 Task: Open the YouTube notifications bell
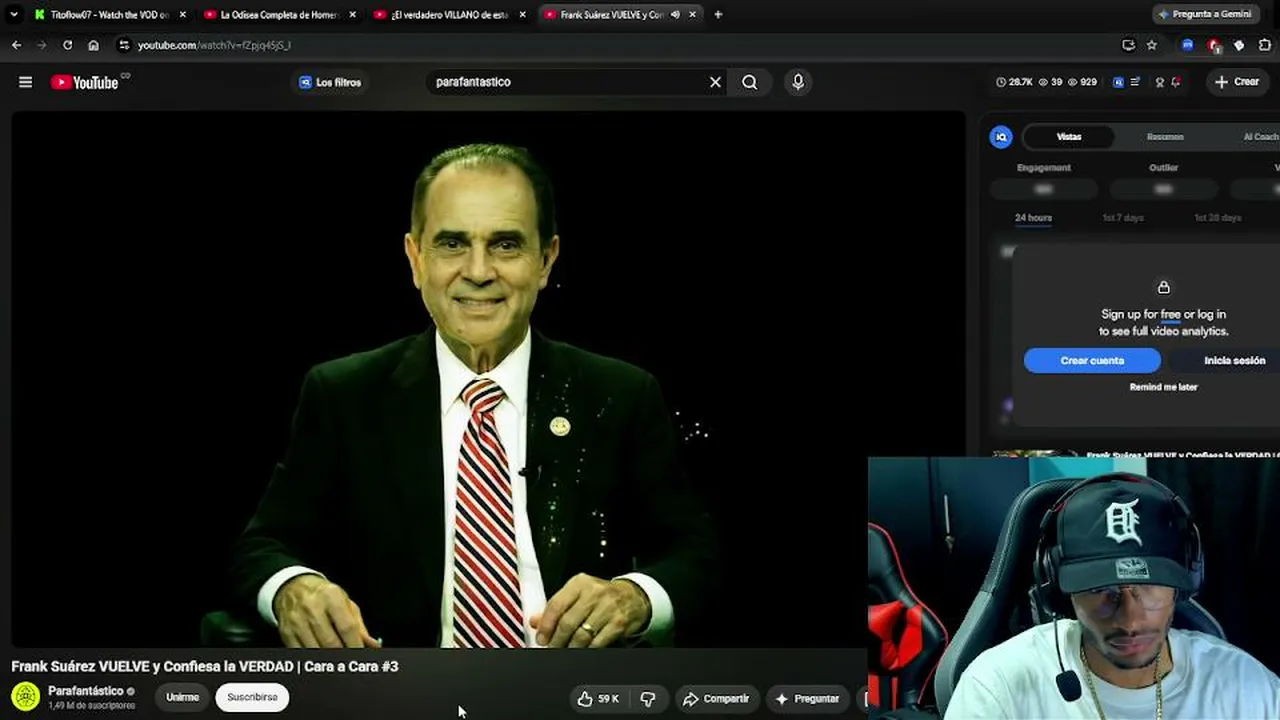coord(1176,82)
